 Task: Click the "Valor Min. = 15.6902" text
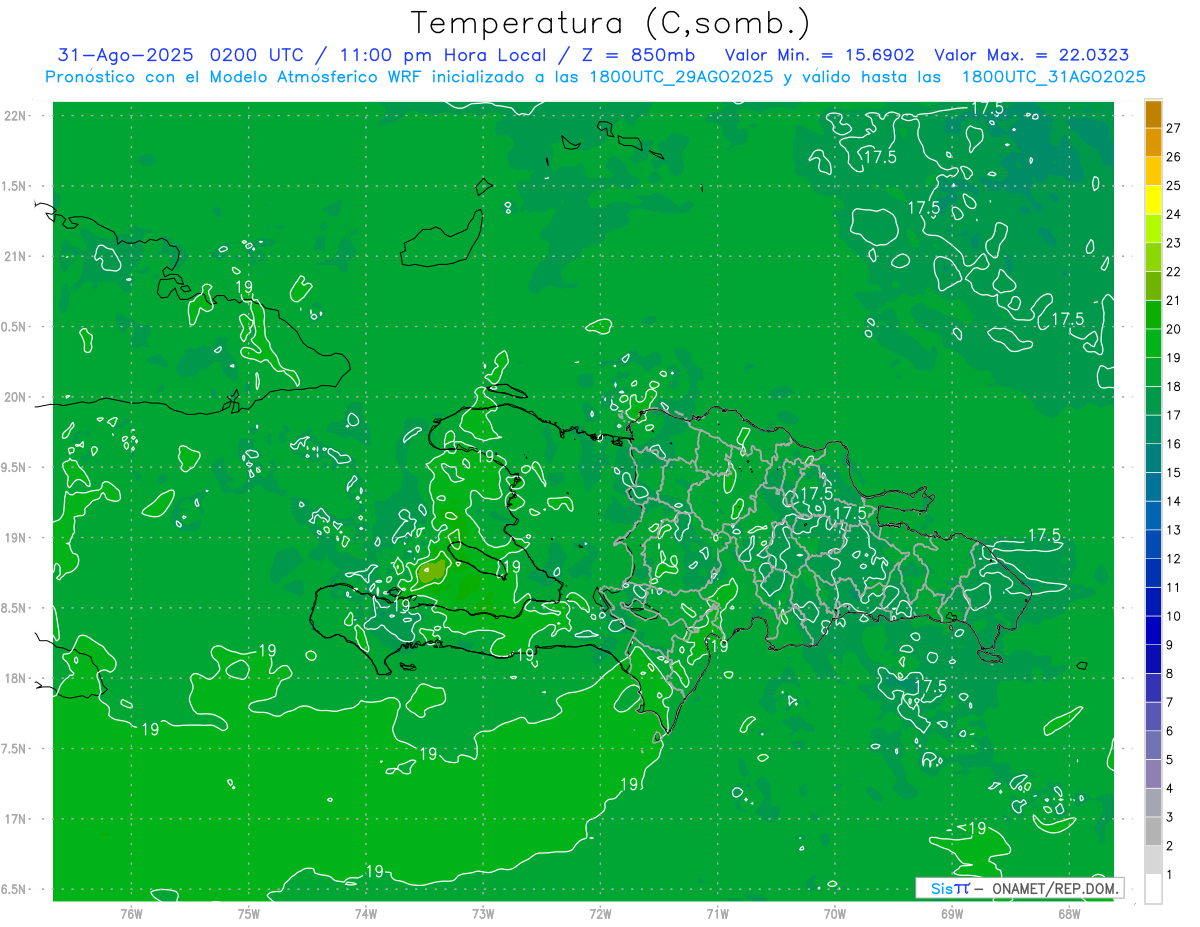(x=819, y=55)
